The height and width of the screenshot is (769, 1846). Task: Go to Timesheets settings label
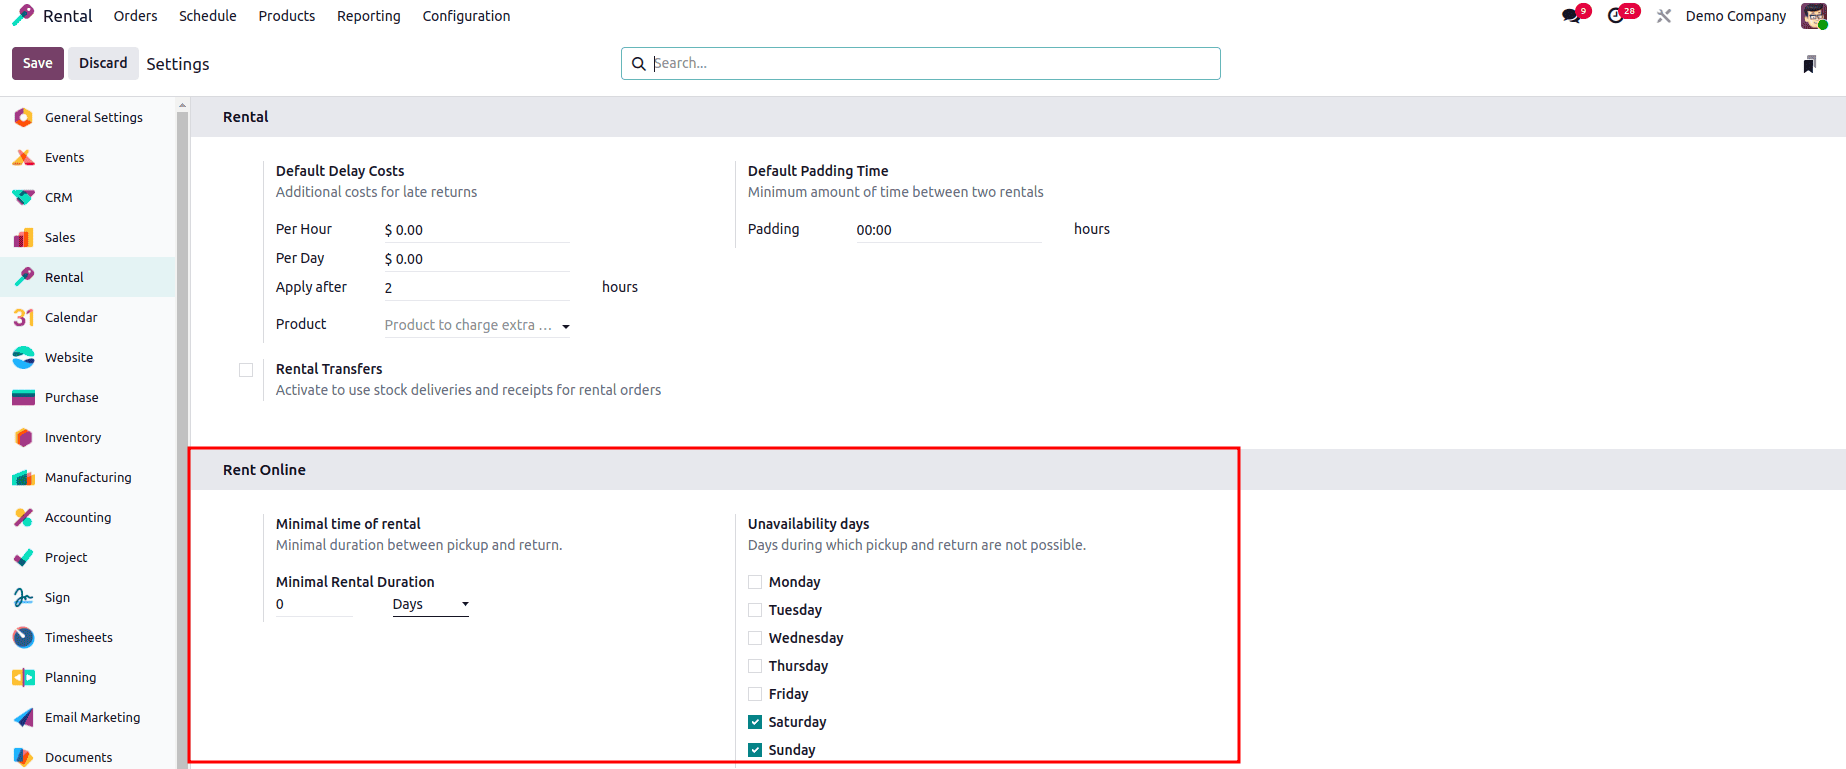pyautogui.click(x=79, y=637)
